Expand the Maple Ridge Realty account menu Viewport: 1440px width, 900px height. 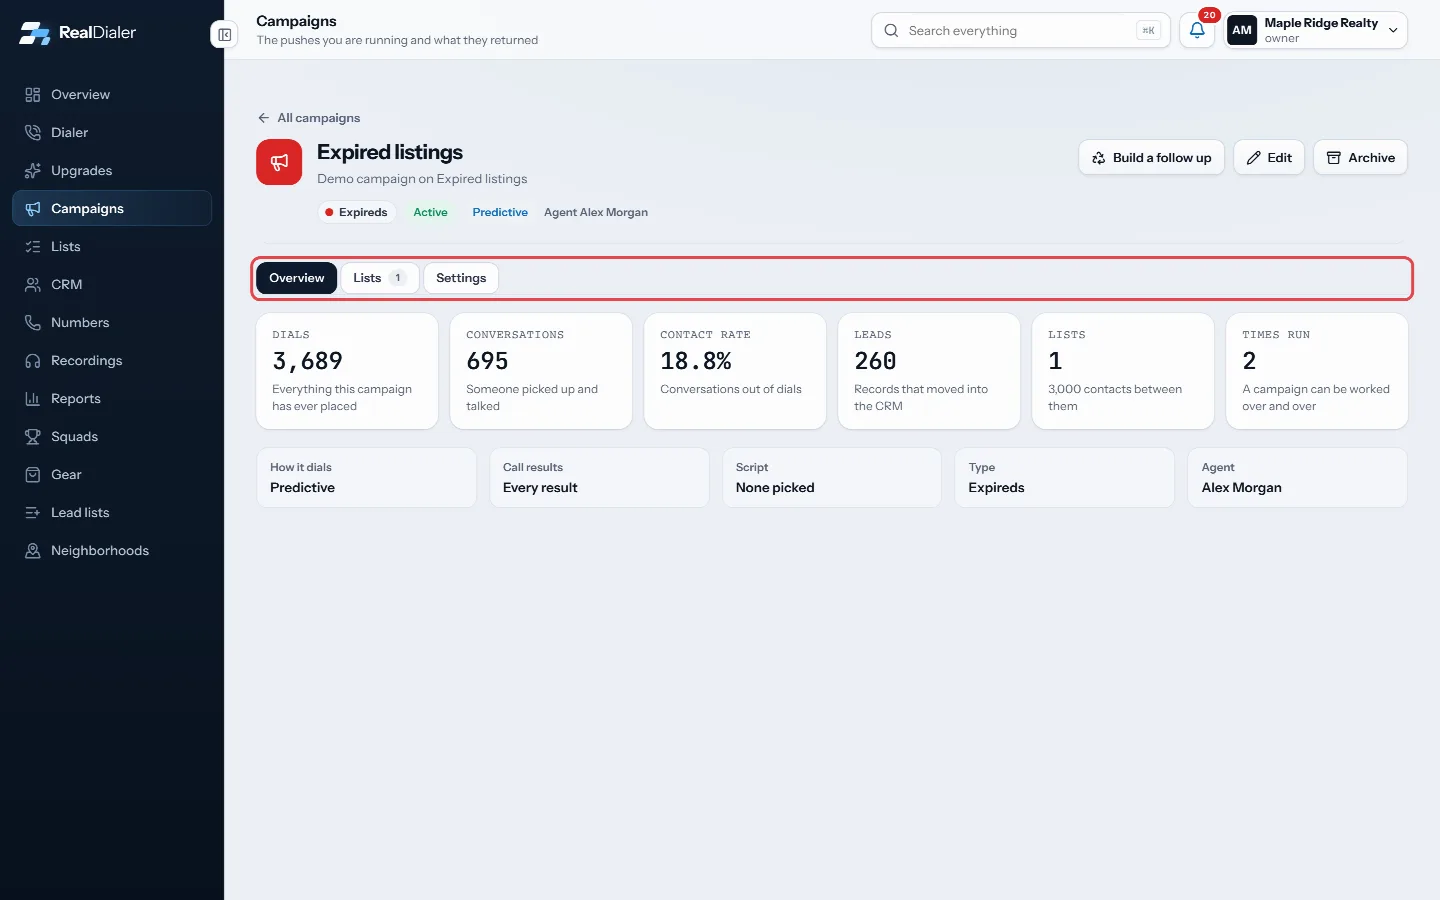[1316, 30]
